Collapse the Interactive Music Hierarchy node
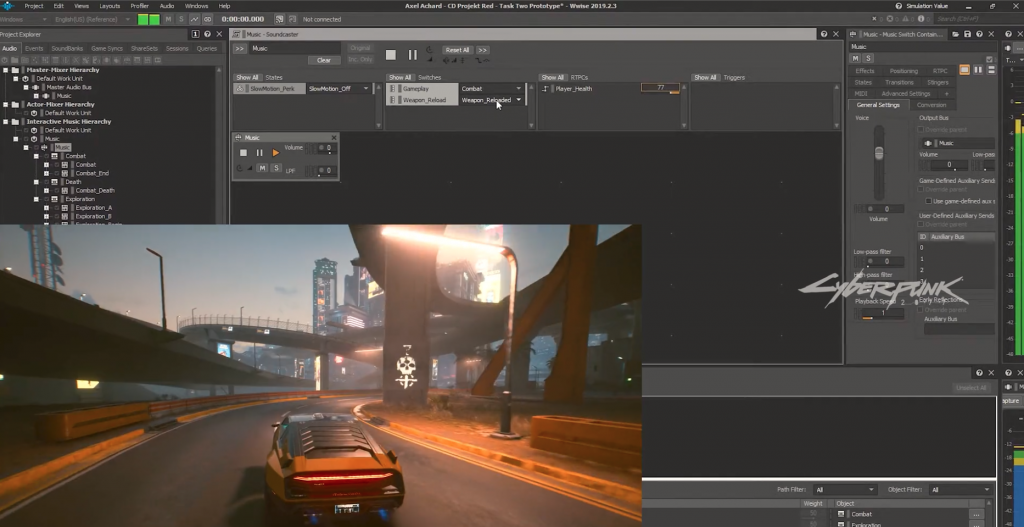 (6, 121)
